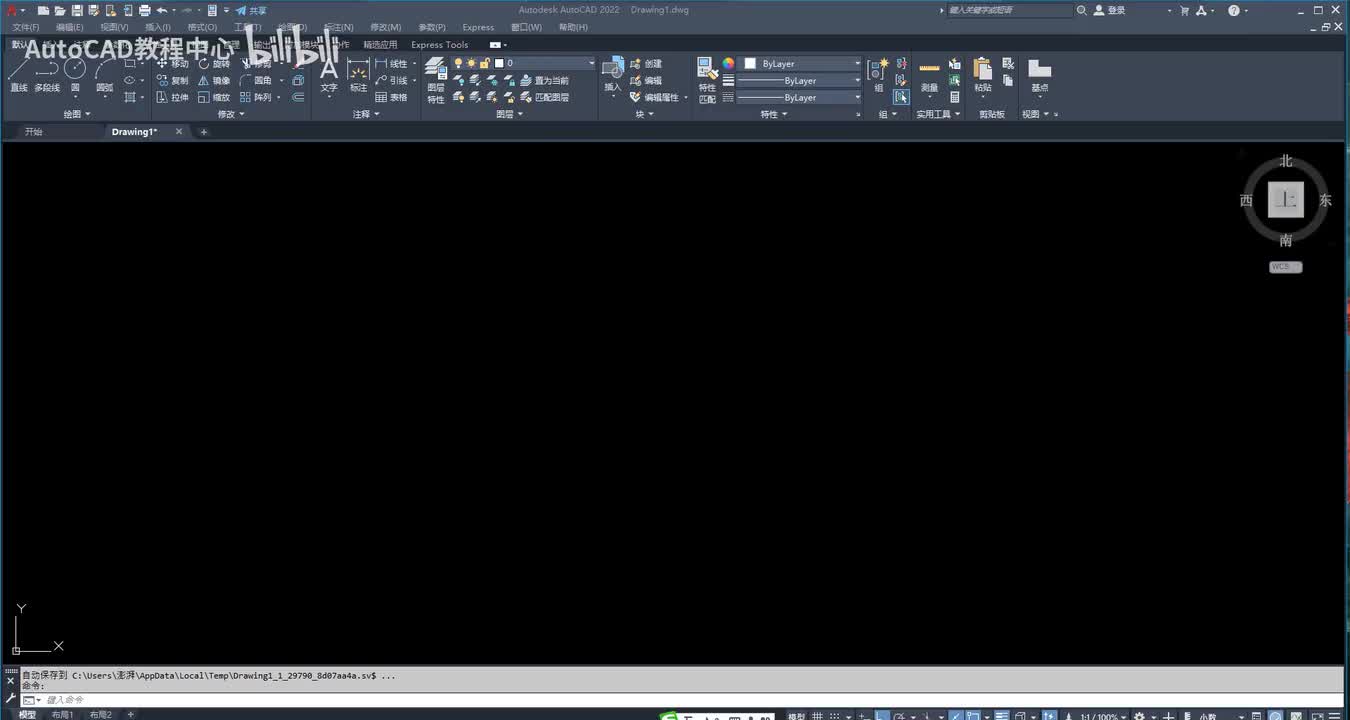The height and width of the screenshot is (720, 1350).
Task: Open the 文件(F) File menu
Action: 26,27
